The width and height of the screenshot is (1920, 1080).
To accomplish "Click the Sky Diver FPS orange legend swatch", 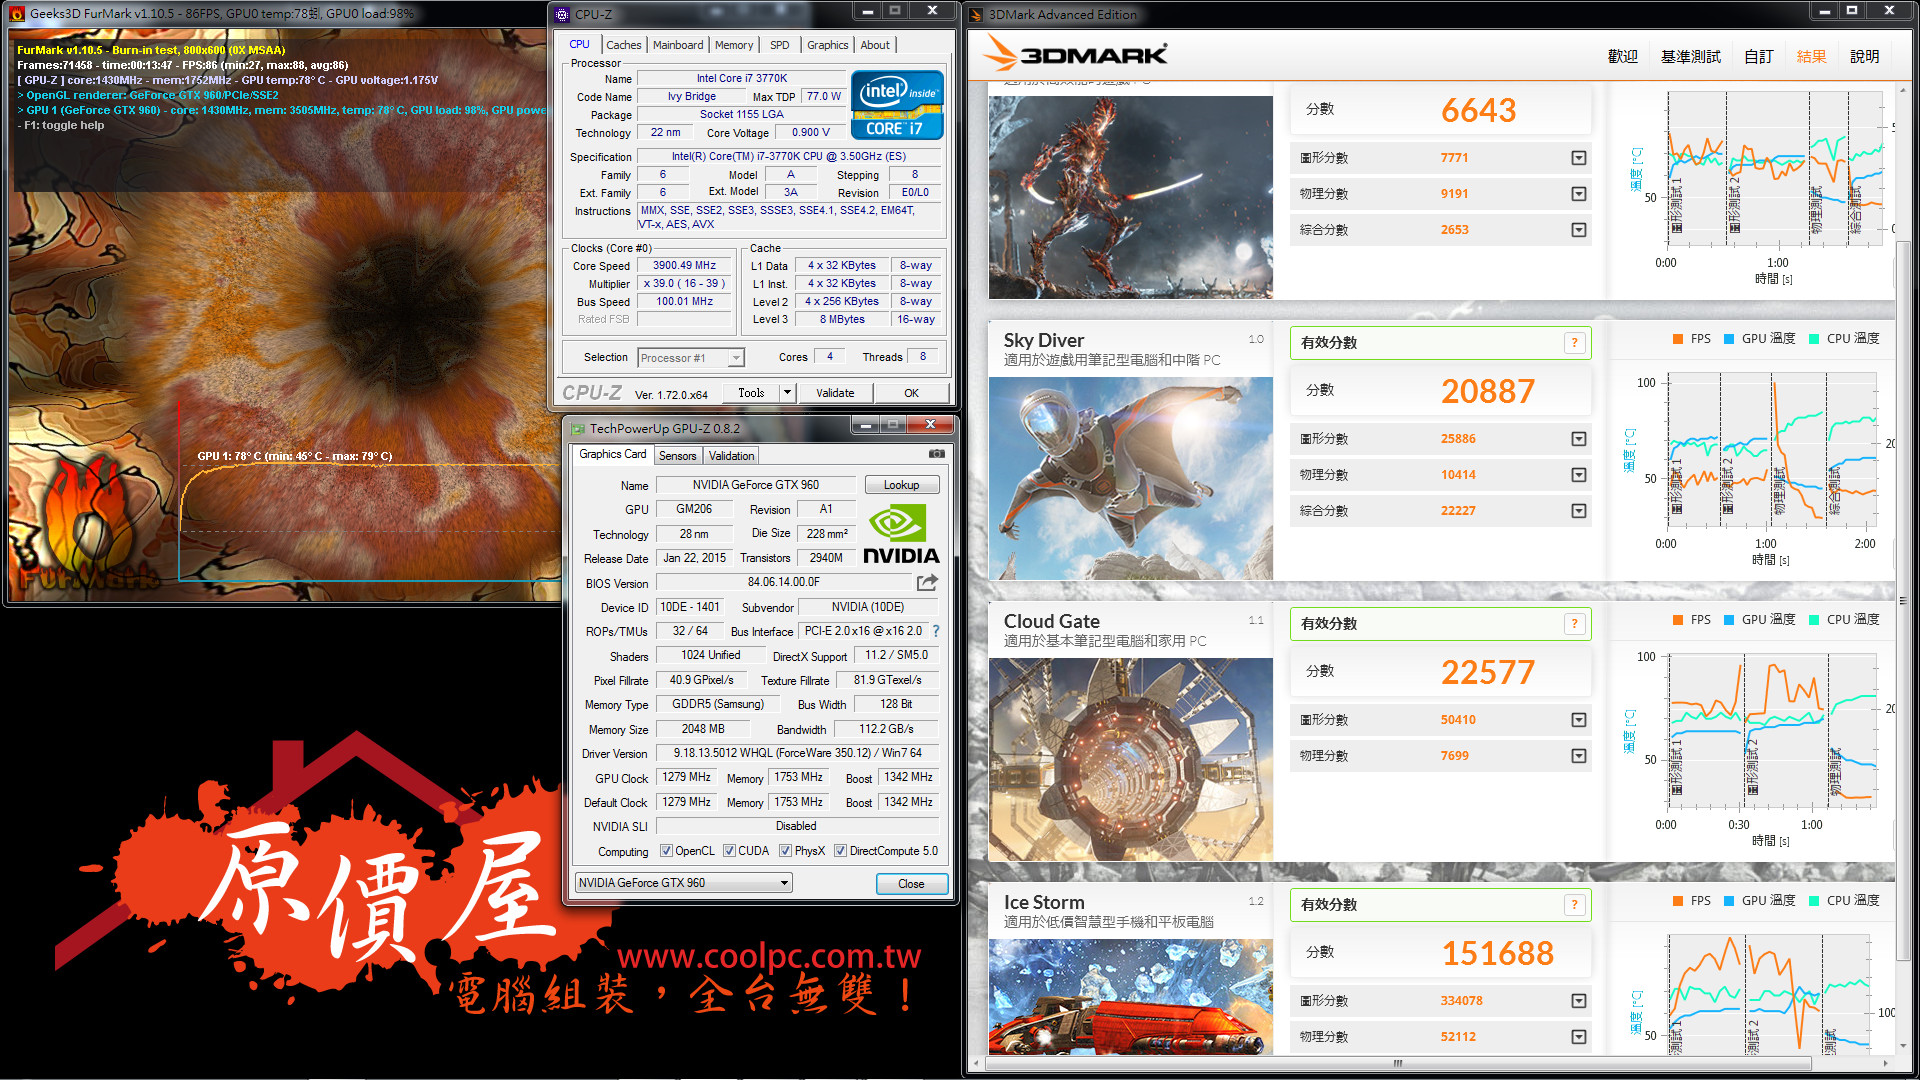I will 1678,339.
